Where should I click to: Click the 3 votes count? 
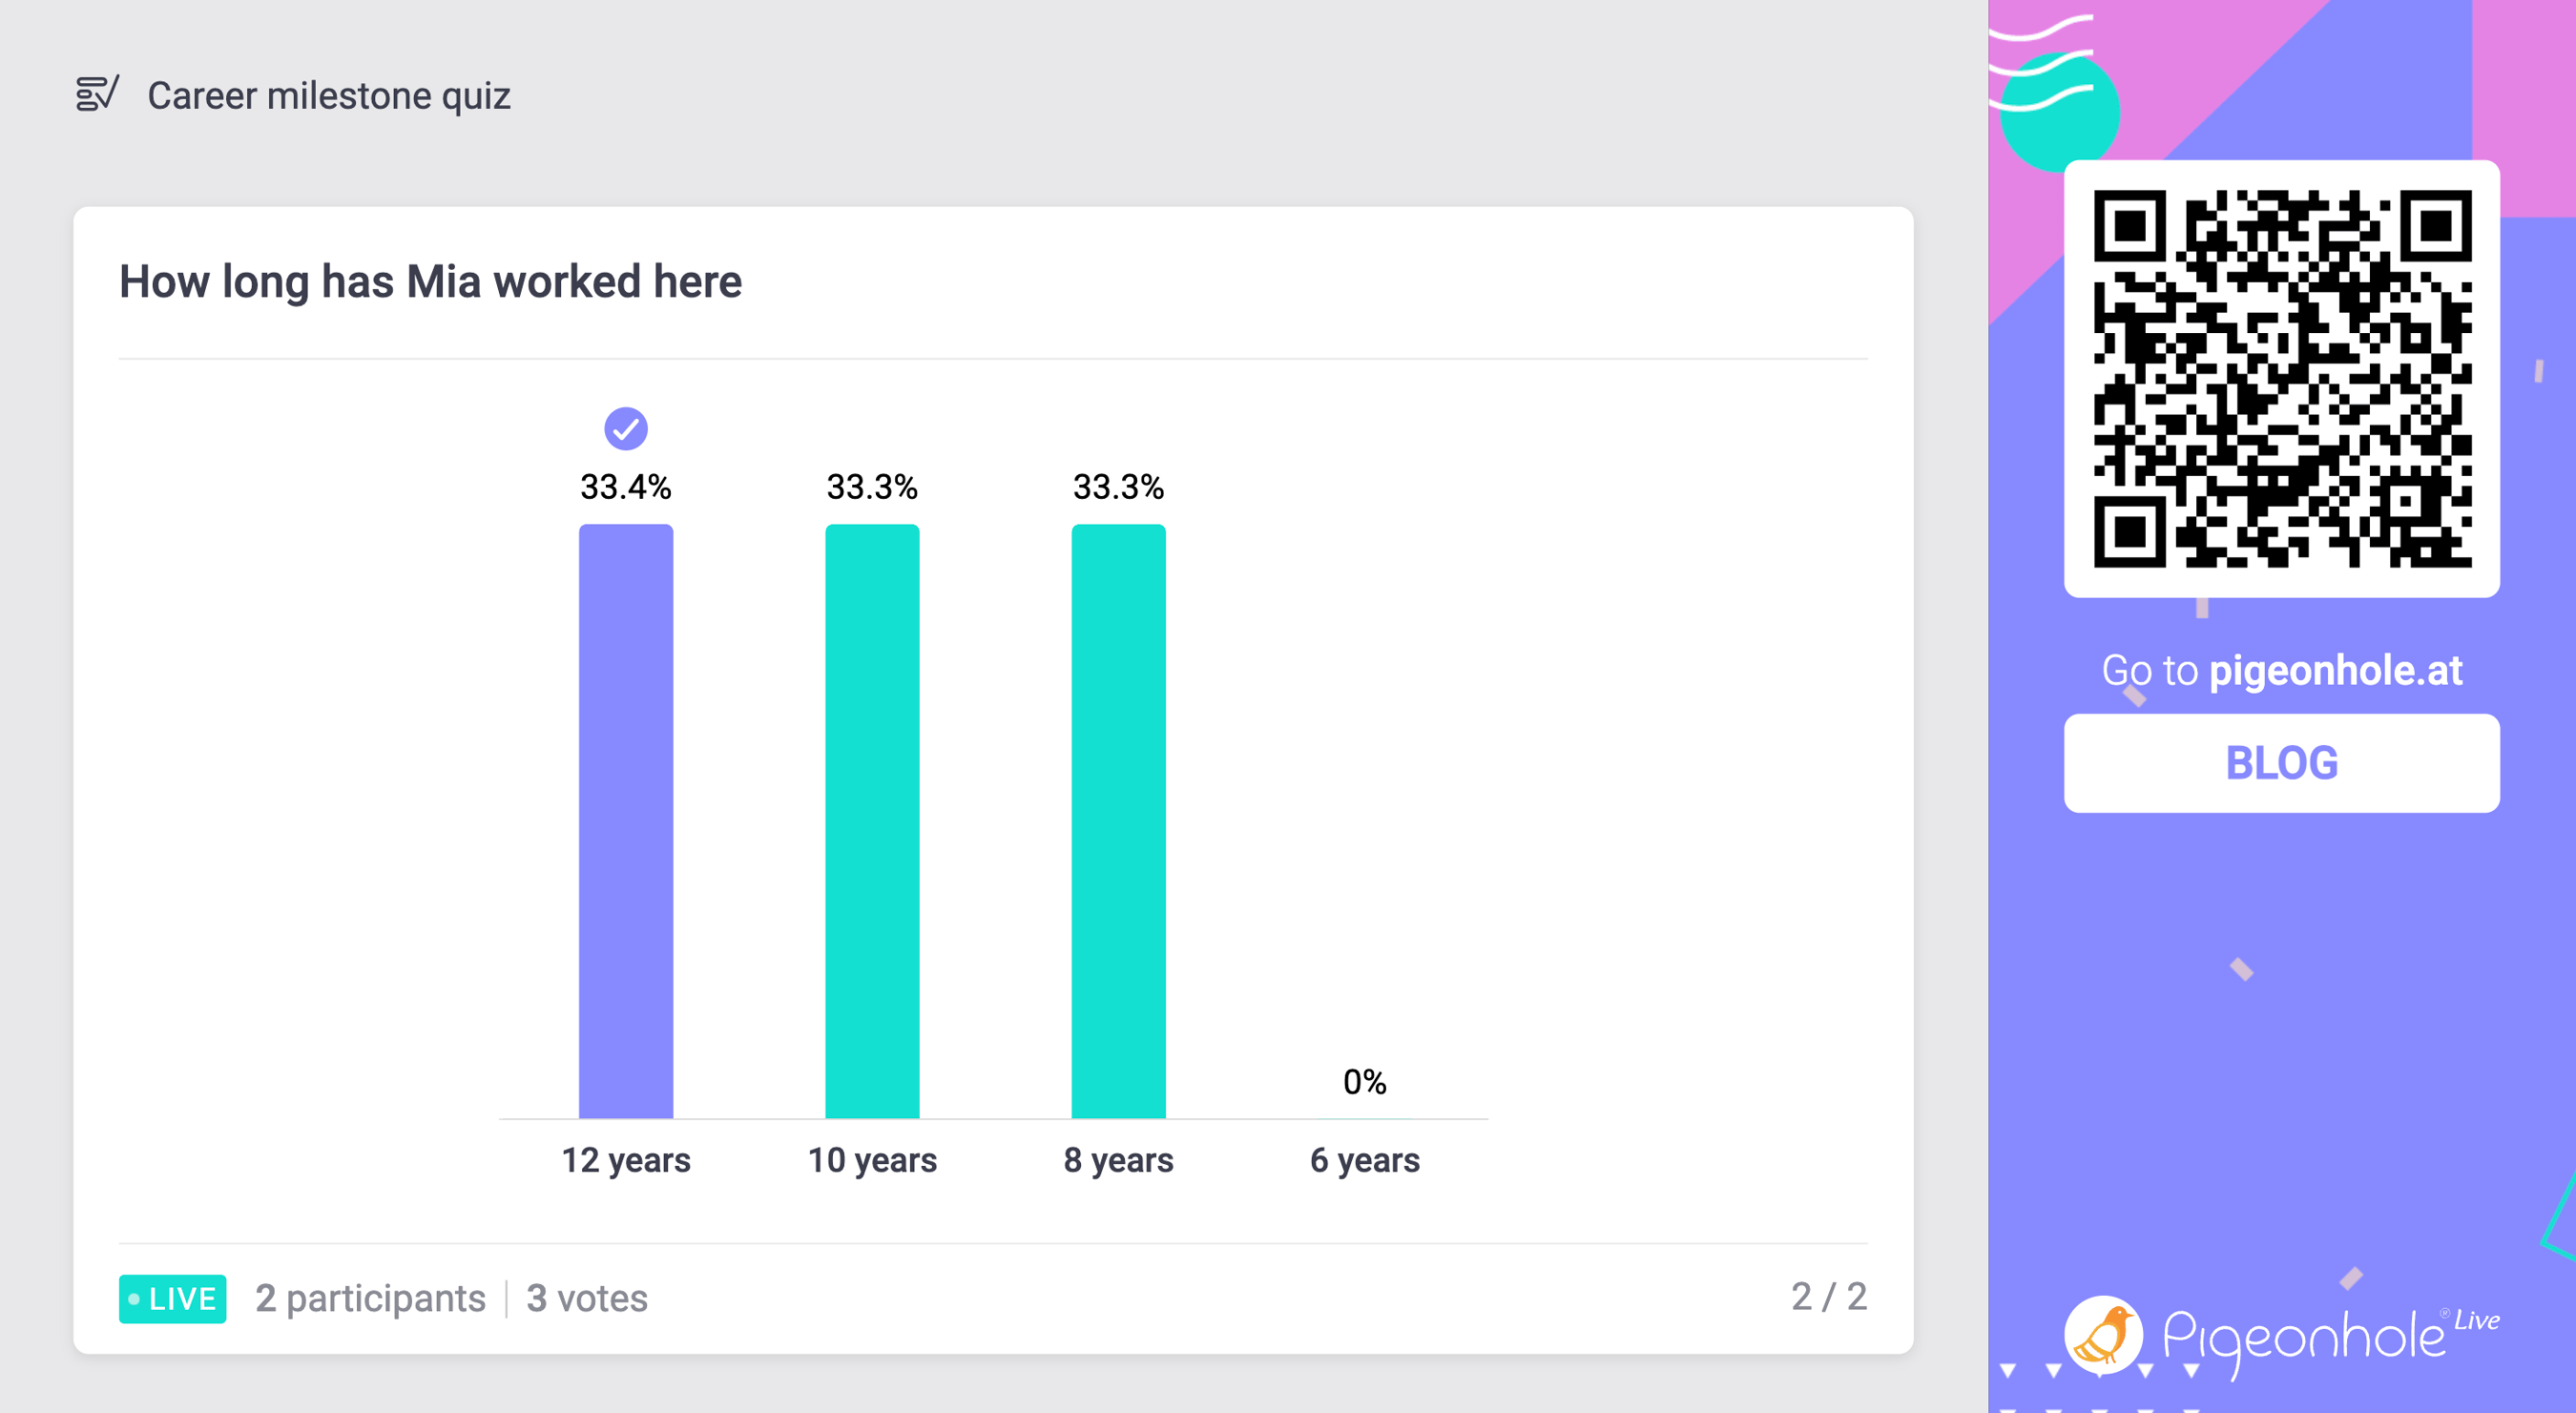(587, 1298)
